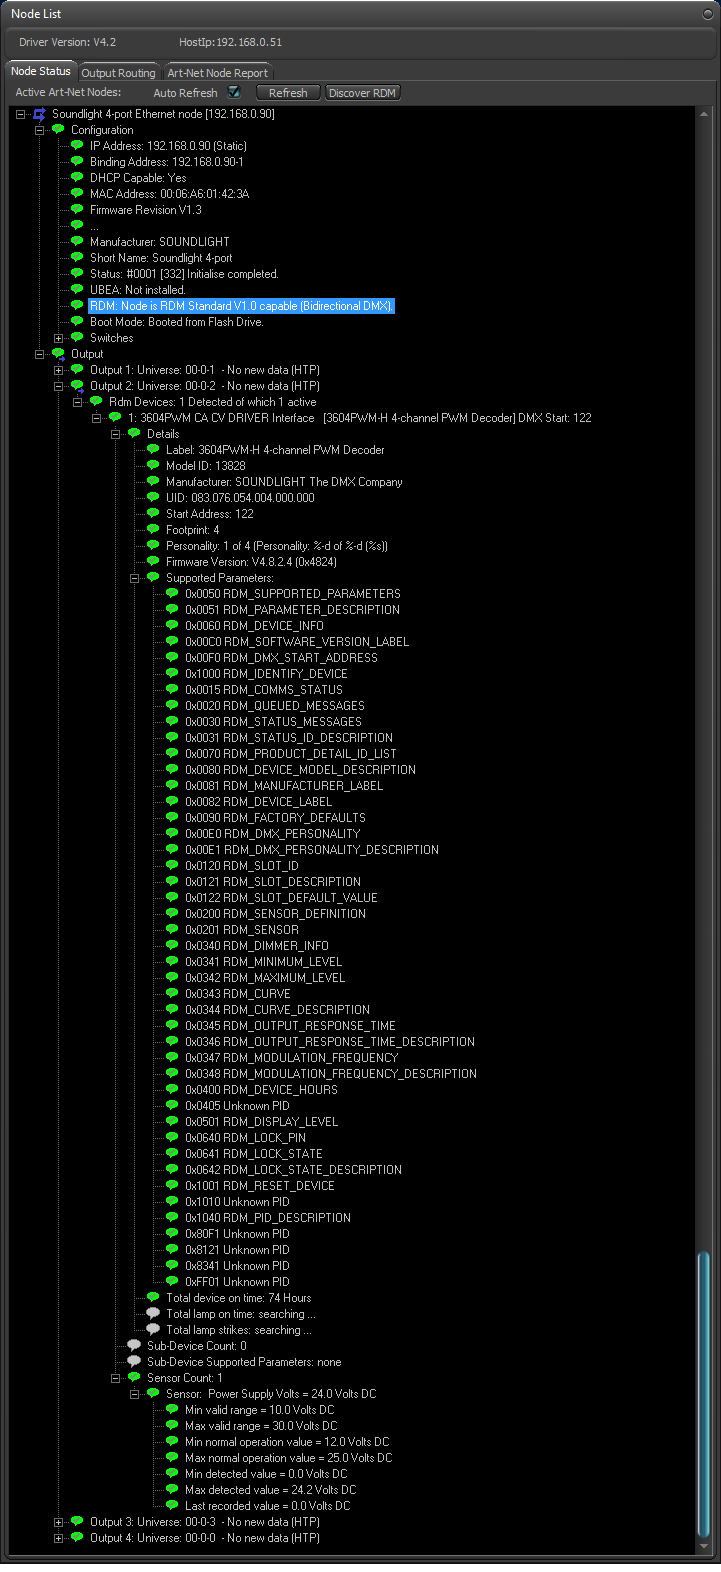Click gray icon beside Total lamp strikes
The image size is (721, 1572).
point(153,1330)
